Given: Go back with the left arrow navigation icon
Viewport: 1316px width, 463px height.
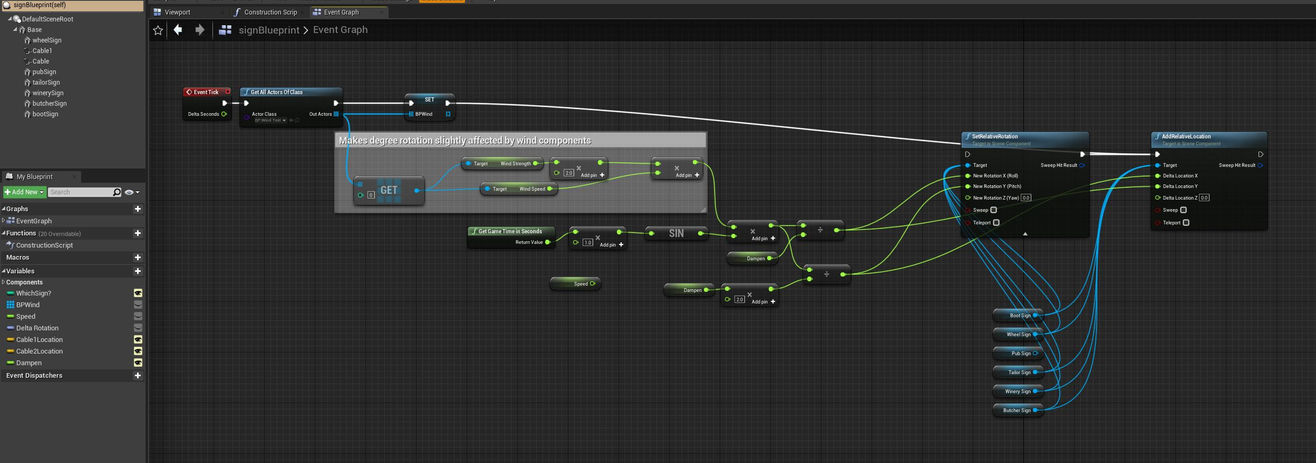Looking at the screenshot, I should 178,30.
